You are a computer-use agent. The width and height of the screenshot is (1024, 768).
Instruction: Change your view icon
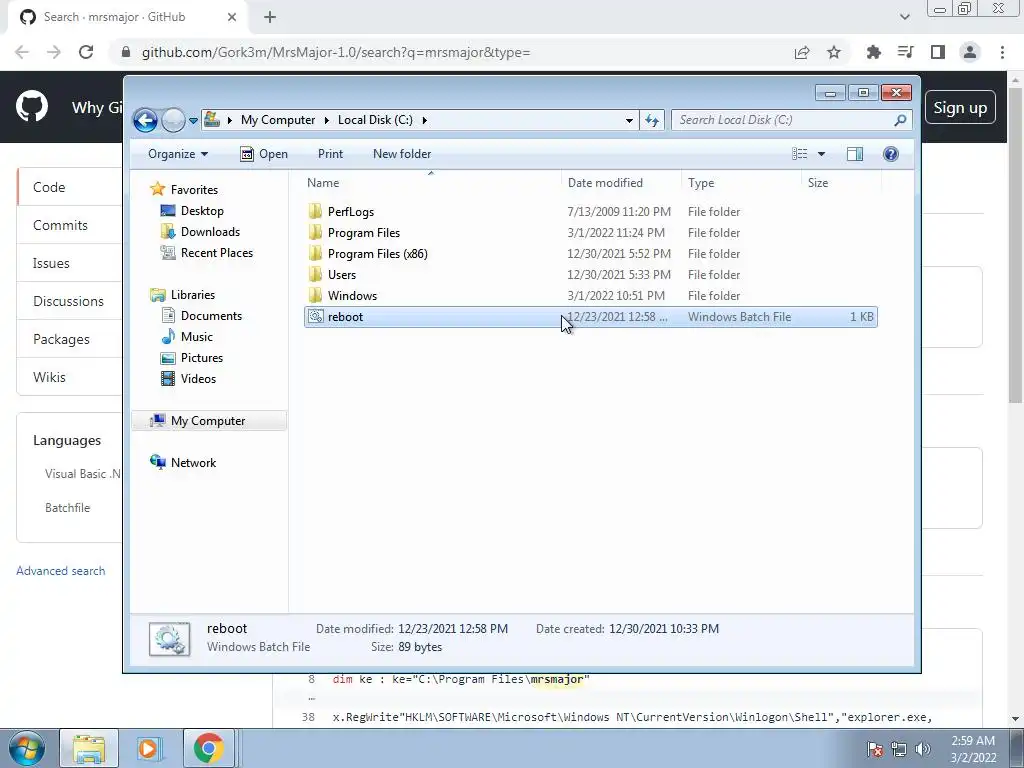pos(799,154)
